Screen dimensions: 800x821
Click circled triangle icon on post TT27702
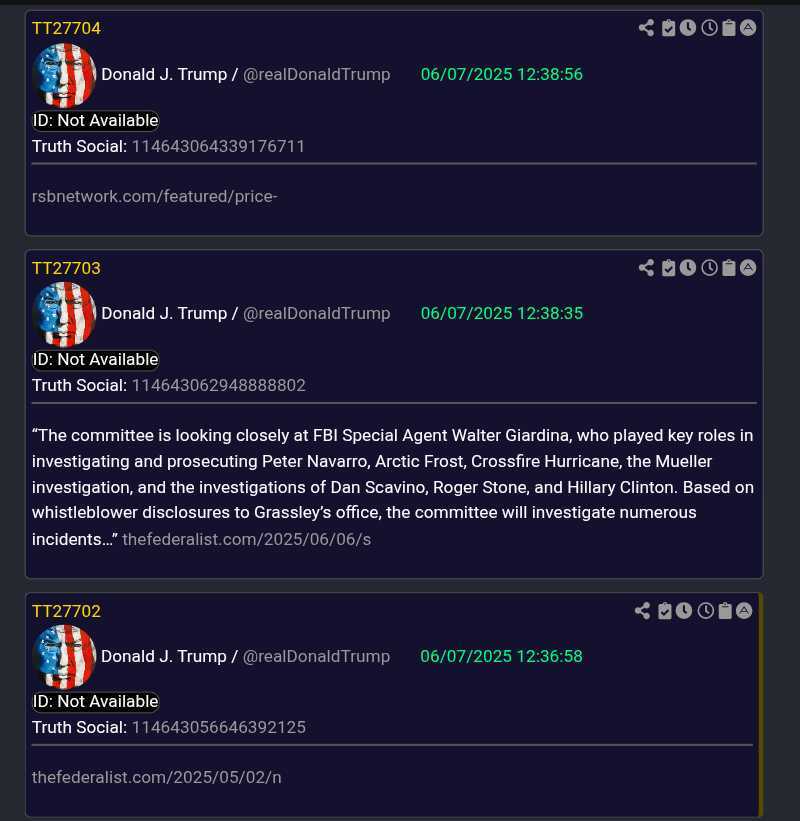click(x=744, y=610)
